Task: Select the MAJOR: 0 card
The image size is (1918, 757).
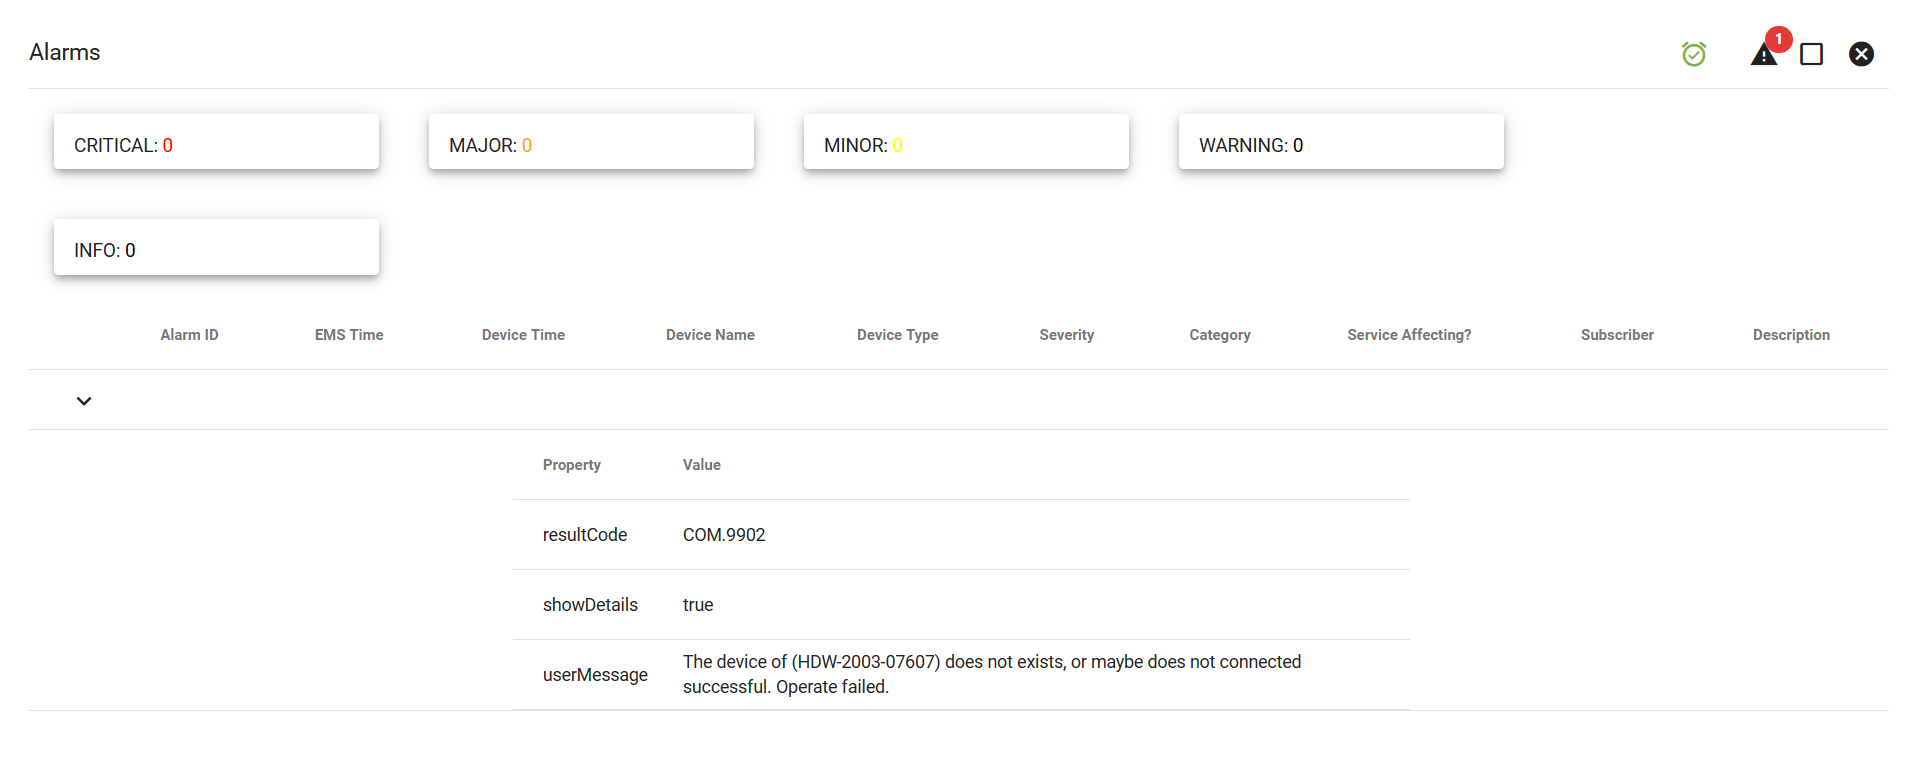Action: coord(591,142)
